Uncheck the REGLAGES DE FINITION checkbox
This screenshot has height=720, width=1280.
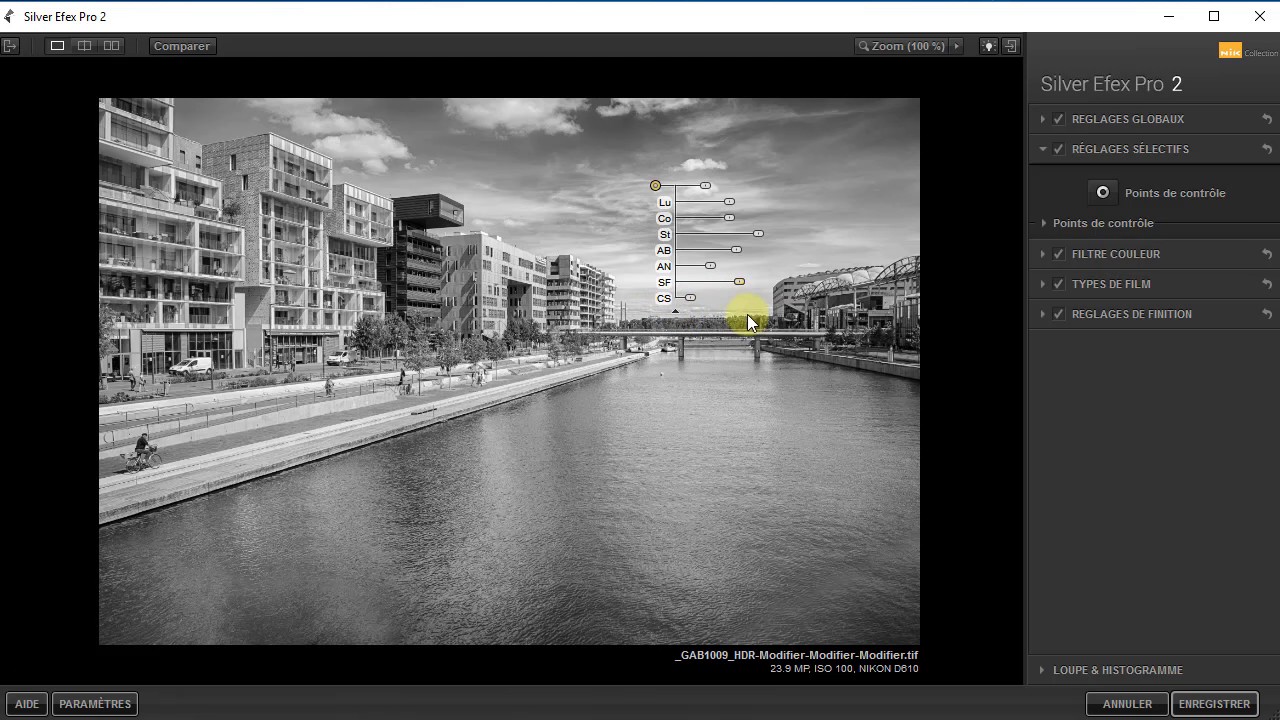click(x=1059, y=314)
